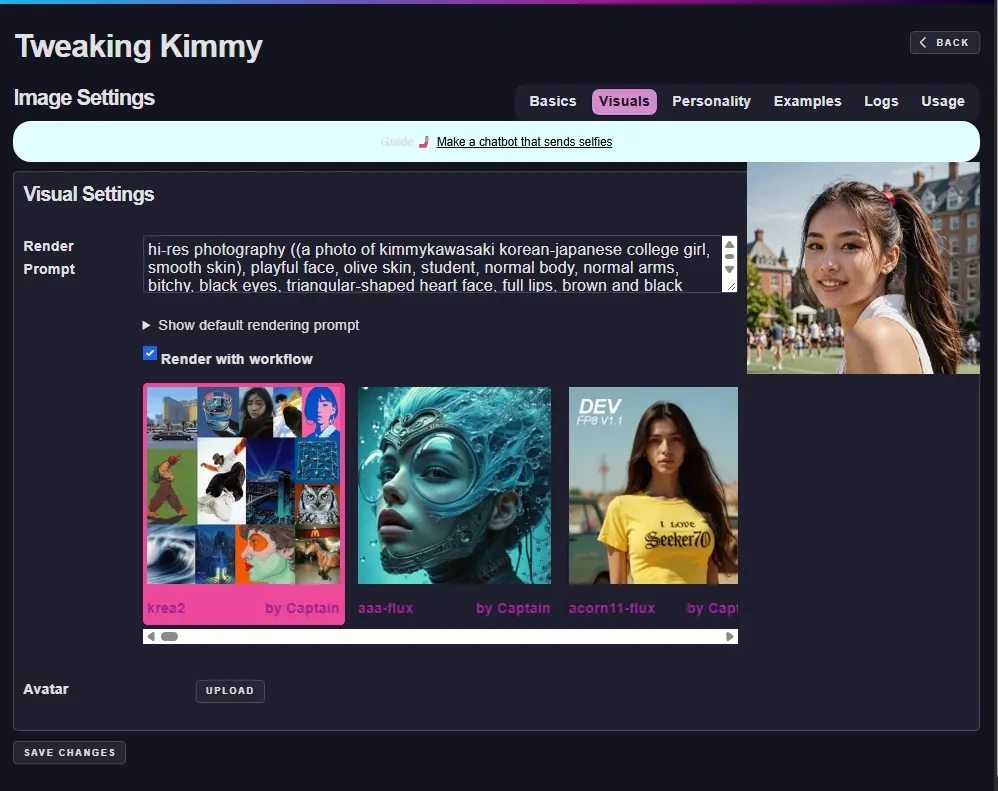
Task: Click the resize grip of the Render Prompt box
Action: pos(731,287)
